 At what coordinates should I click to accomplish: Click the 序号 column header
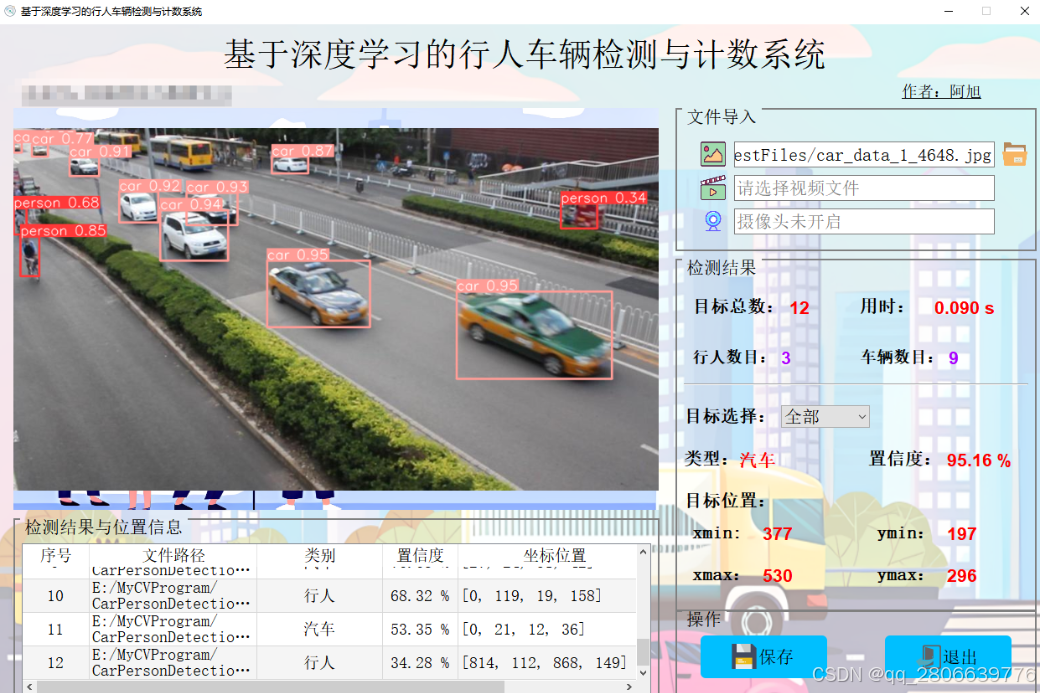point(56,555)
